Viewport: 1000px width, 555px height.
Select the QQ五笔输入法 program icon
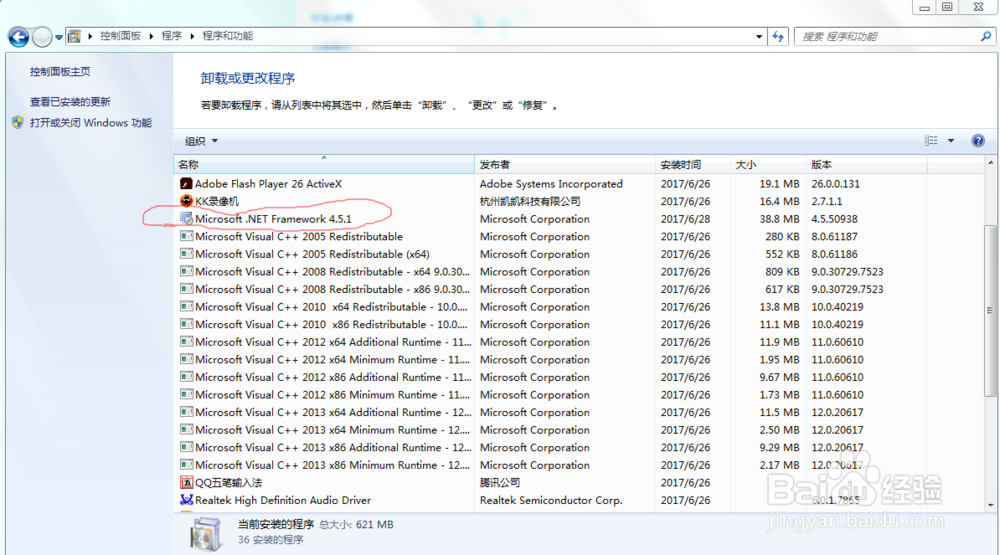coord(186,482)
